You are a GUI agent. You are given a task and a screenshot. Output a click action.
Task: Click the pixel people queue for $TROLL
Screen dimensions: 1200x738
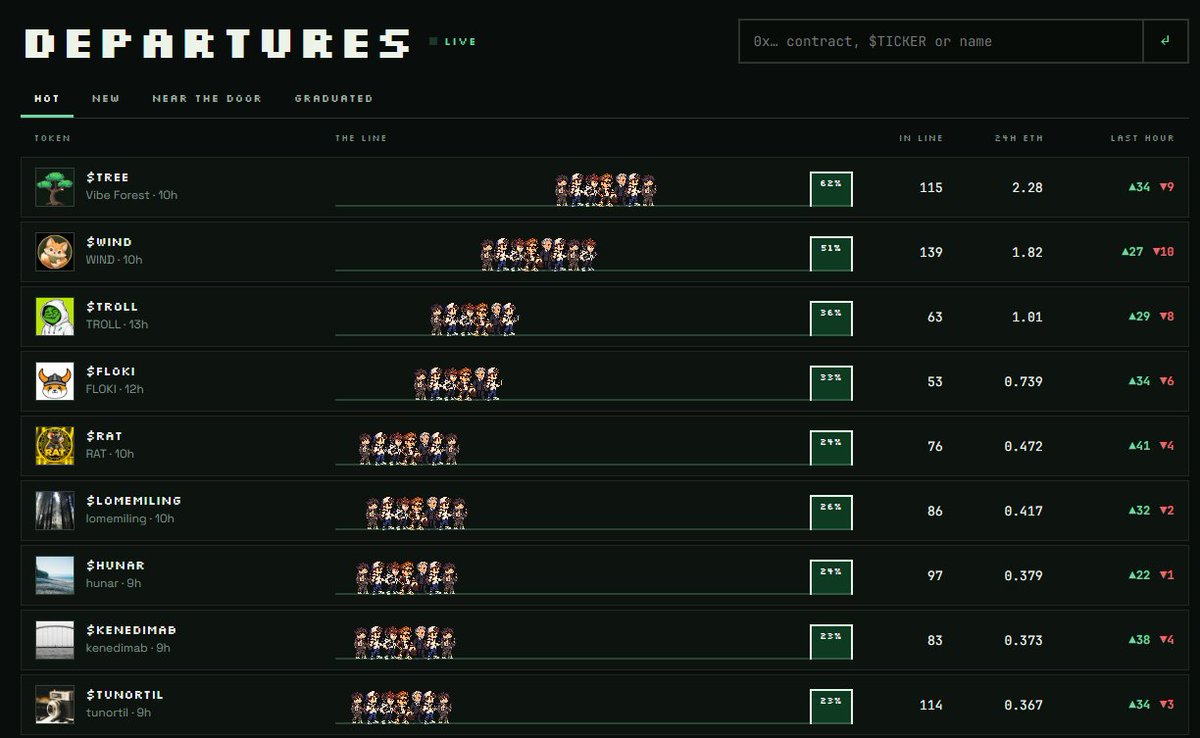tap(474, 319)
